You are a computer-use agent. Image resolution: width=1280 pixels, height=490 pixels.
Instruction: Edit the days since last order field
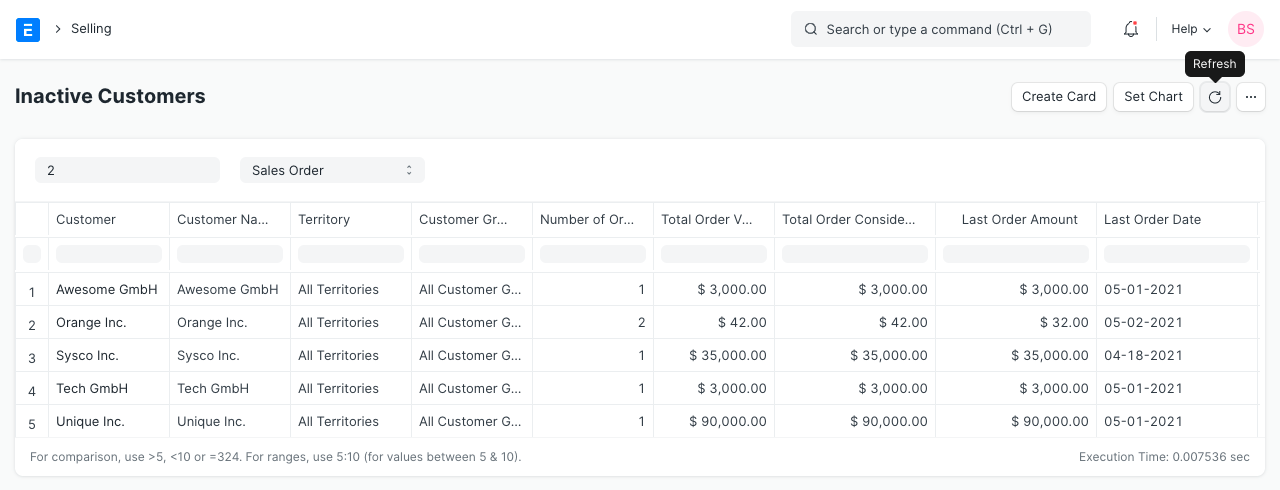tap(127, 170)
